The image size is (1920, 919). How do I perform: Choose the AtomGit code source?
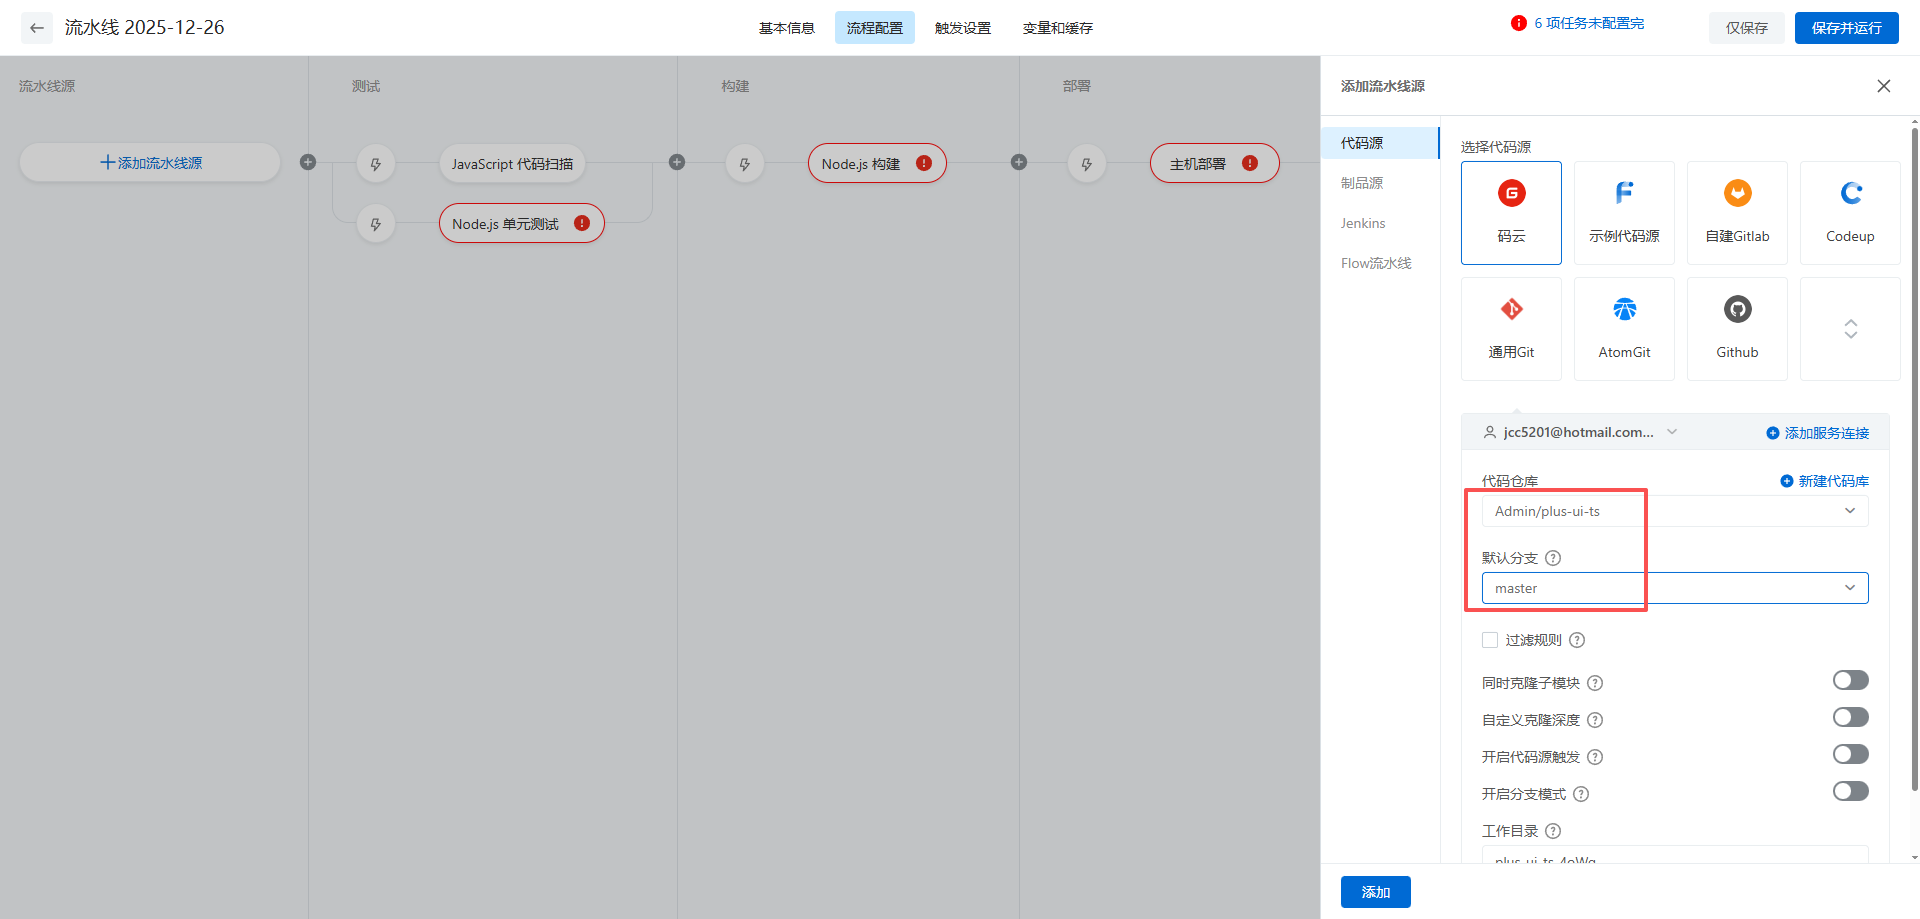coord(1624,329)
